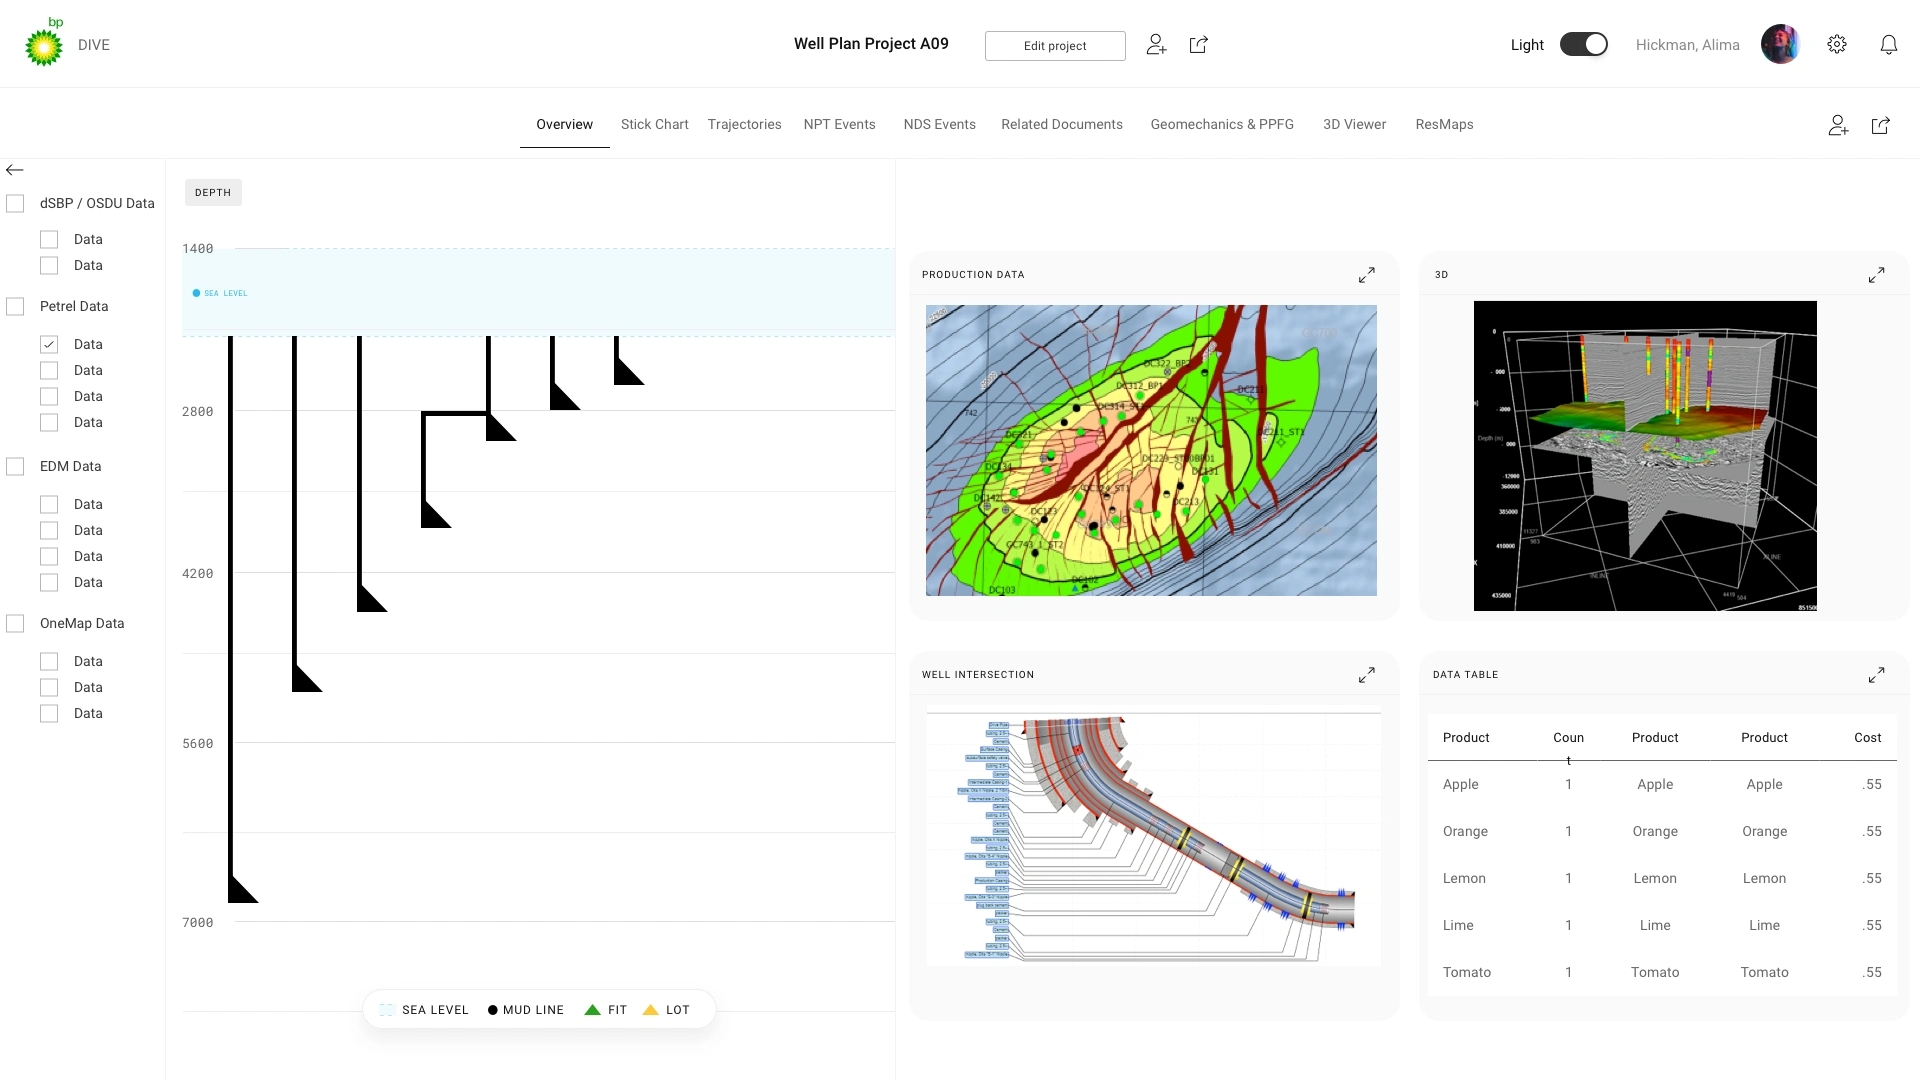Uncheck the checked Data item under Petrel Data
This screenshot has width=1920, height=1080.
coord(49,344)
